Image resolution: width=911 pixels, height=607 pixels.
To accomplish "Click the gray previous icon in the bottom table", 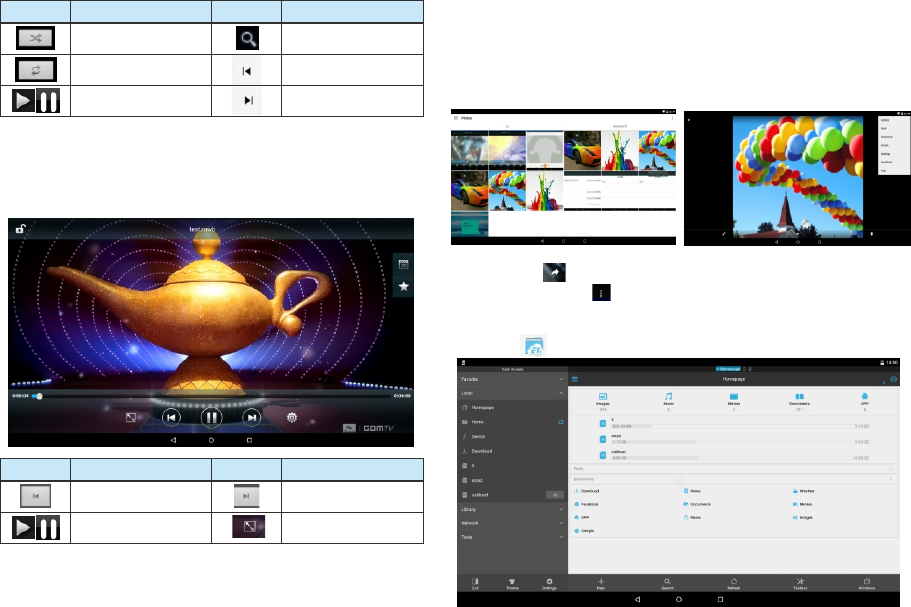I will tap(35, 496).
